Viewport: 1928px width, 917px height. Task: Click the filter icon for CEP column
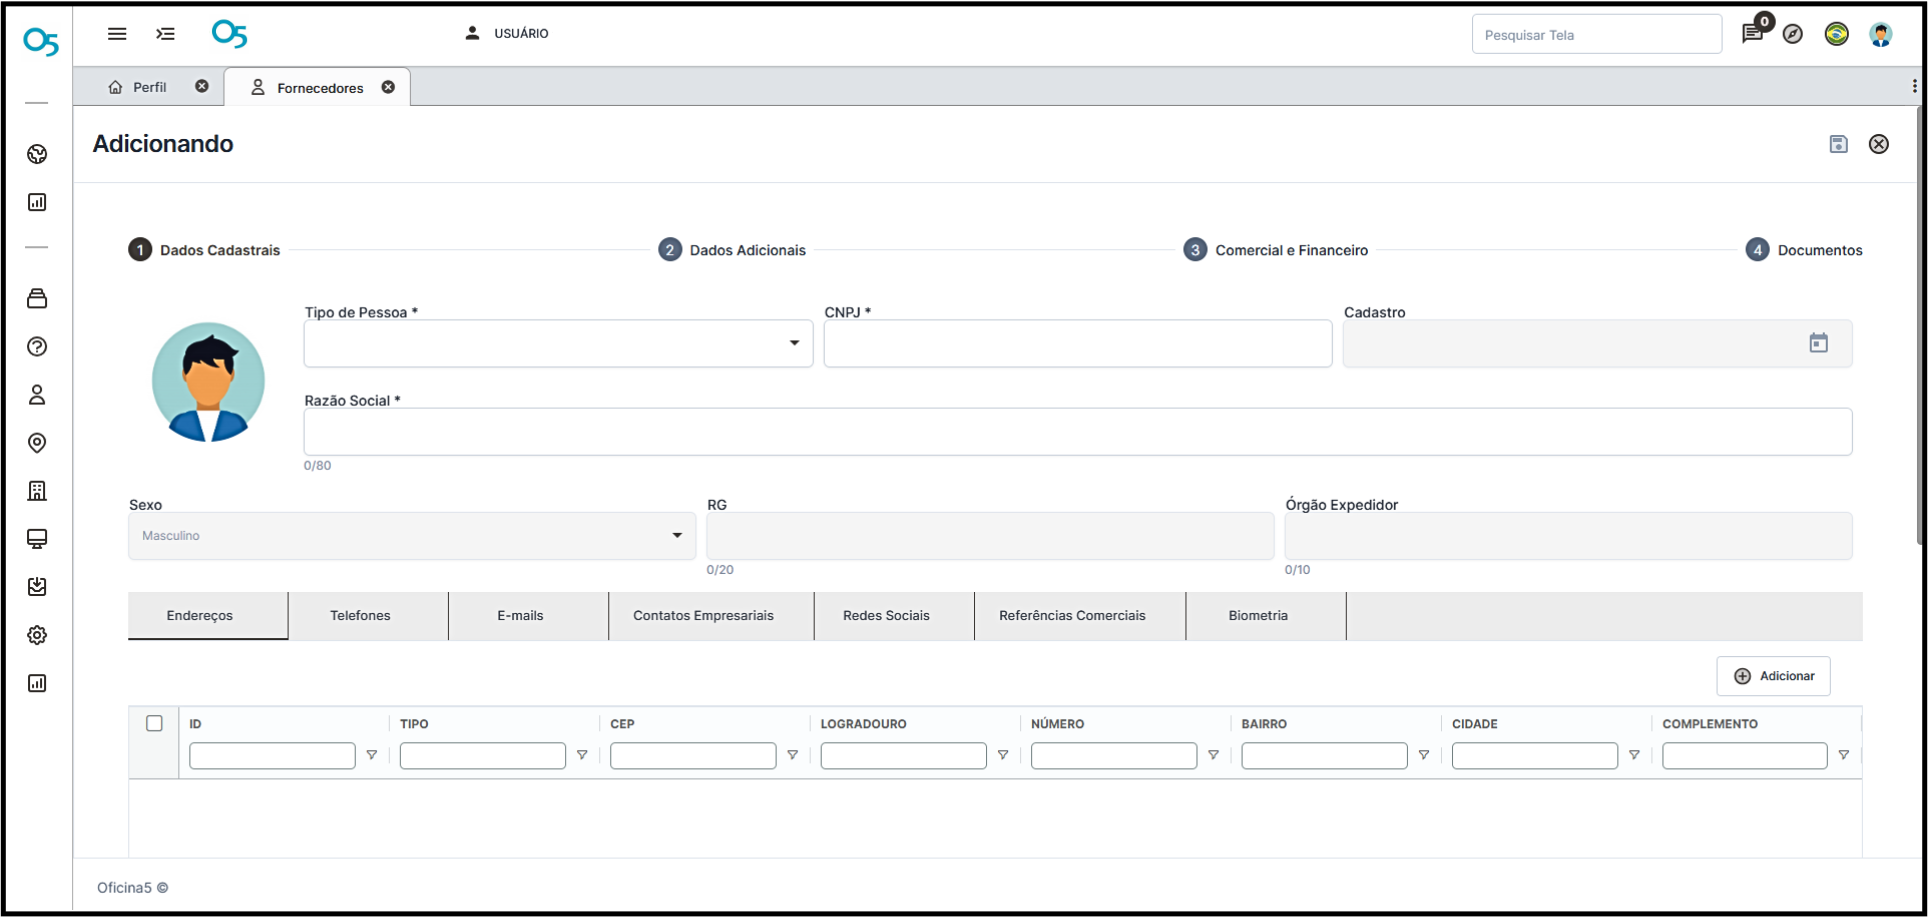click(793, 755)
